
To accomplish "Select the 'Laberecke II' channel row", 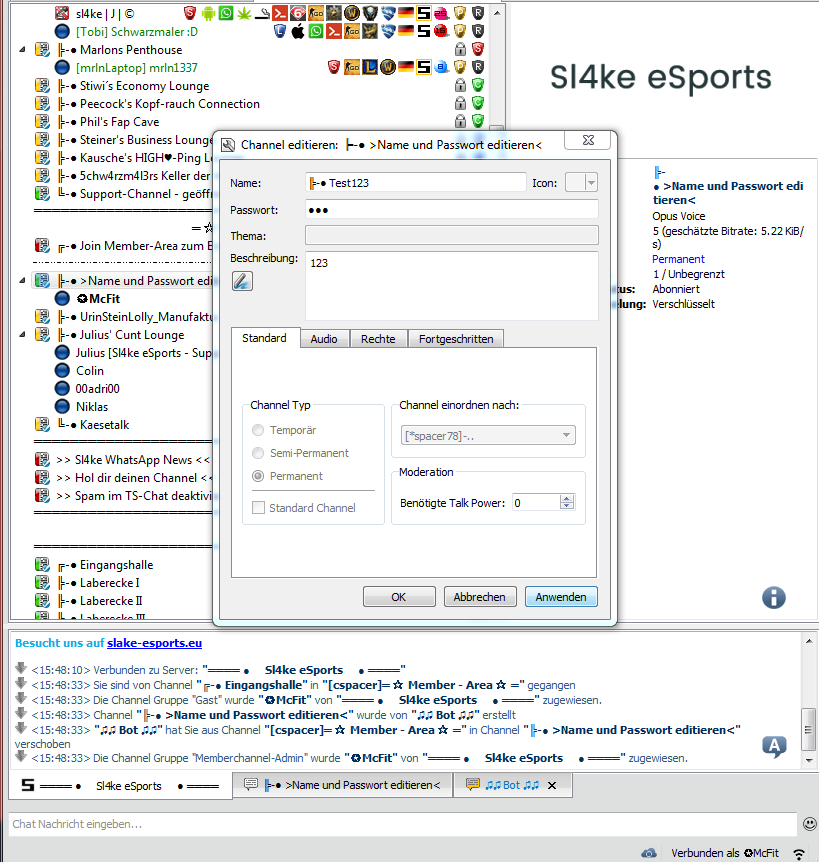I will coord(111,600).
